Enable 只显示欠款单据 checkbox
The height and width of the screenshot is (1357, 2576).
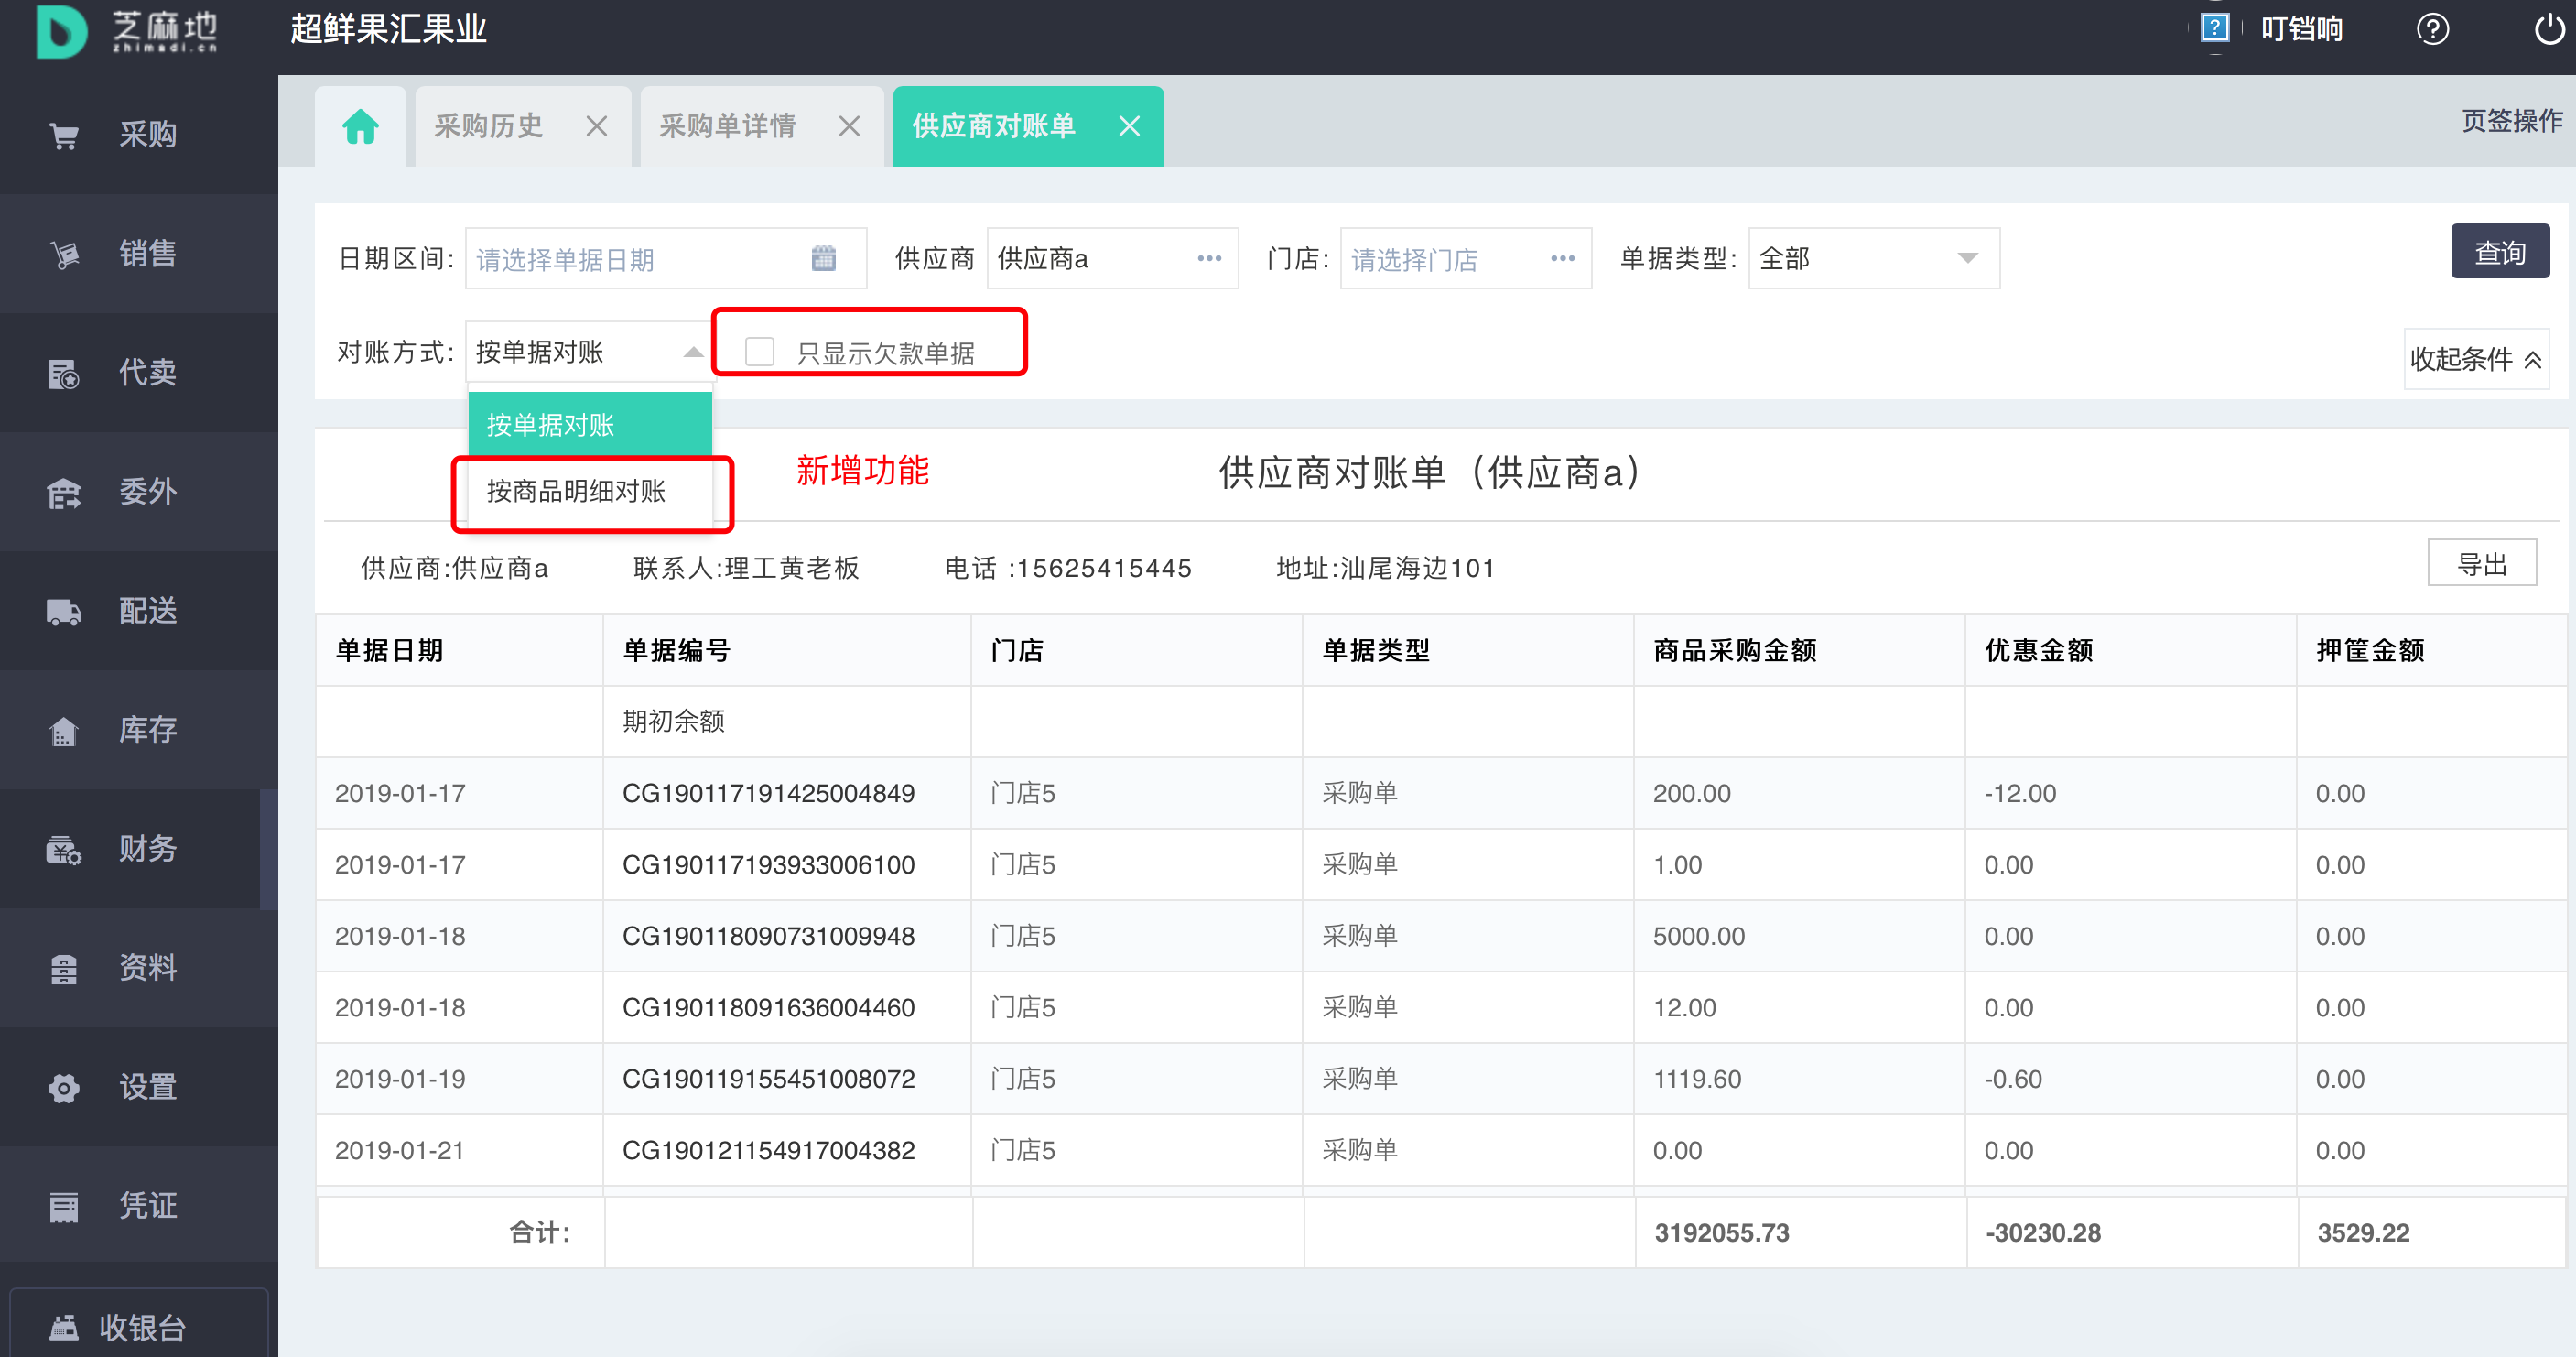(760, 351)
